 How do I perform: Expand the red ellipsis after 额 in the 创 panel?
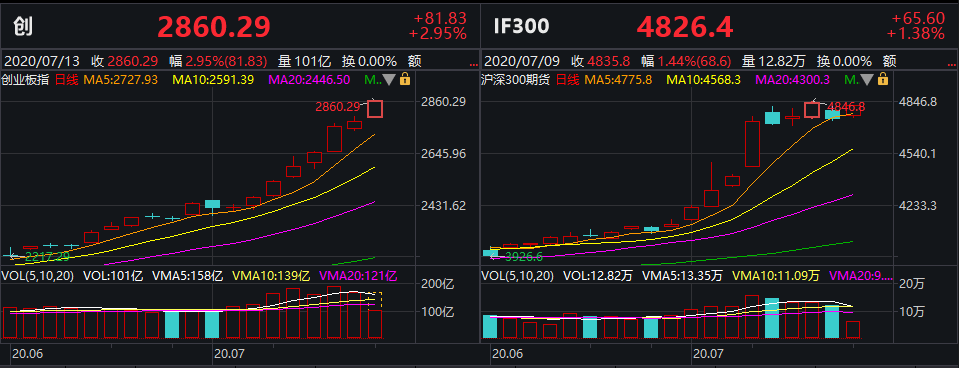click(x=473, y=64)
